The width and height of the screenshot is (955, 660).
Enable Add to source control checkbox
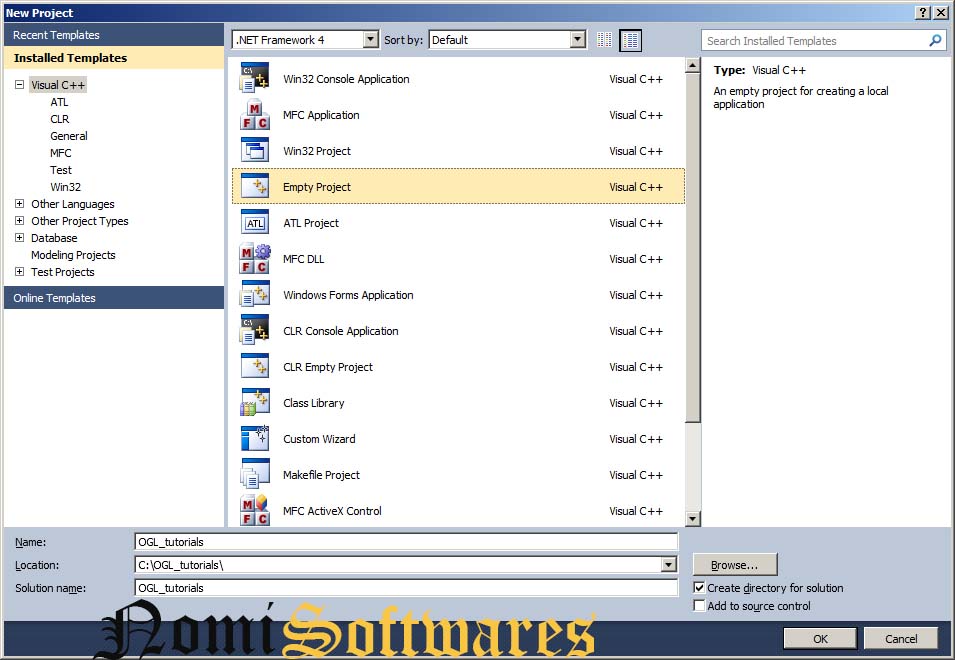click(x=699, y=606)
